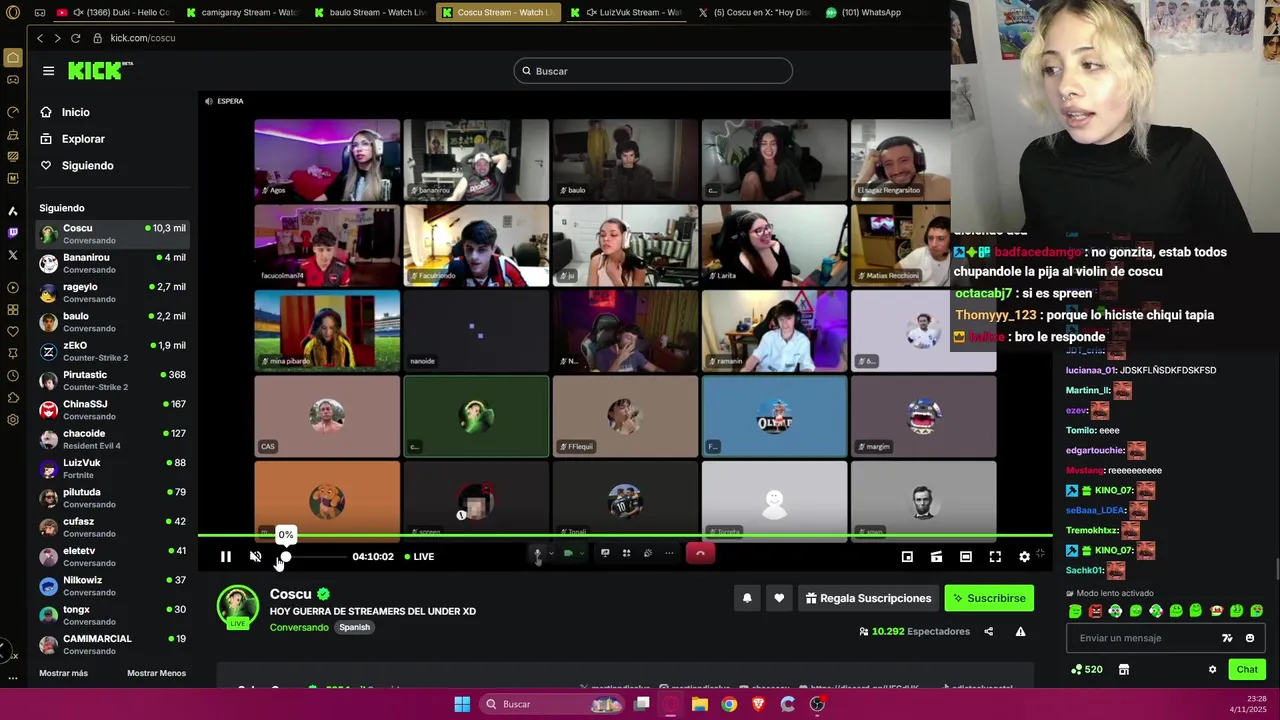This screenshot has height=720, width=1280.
Task: Select rageylo channel in sidebar
Action: tap(112, 292)
